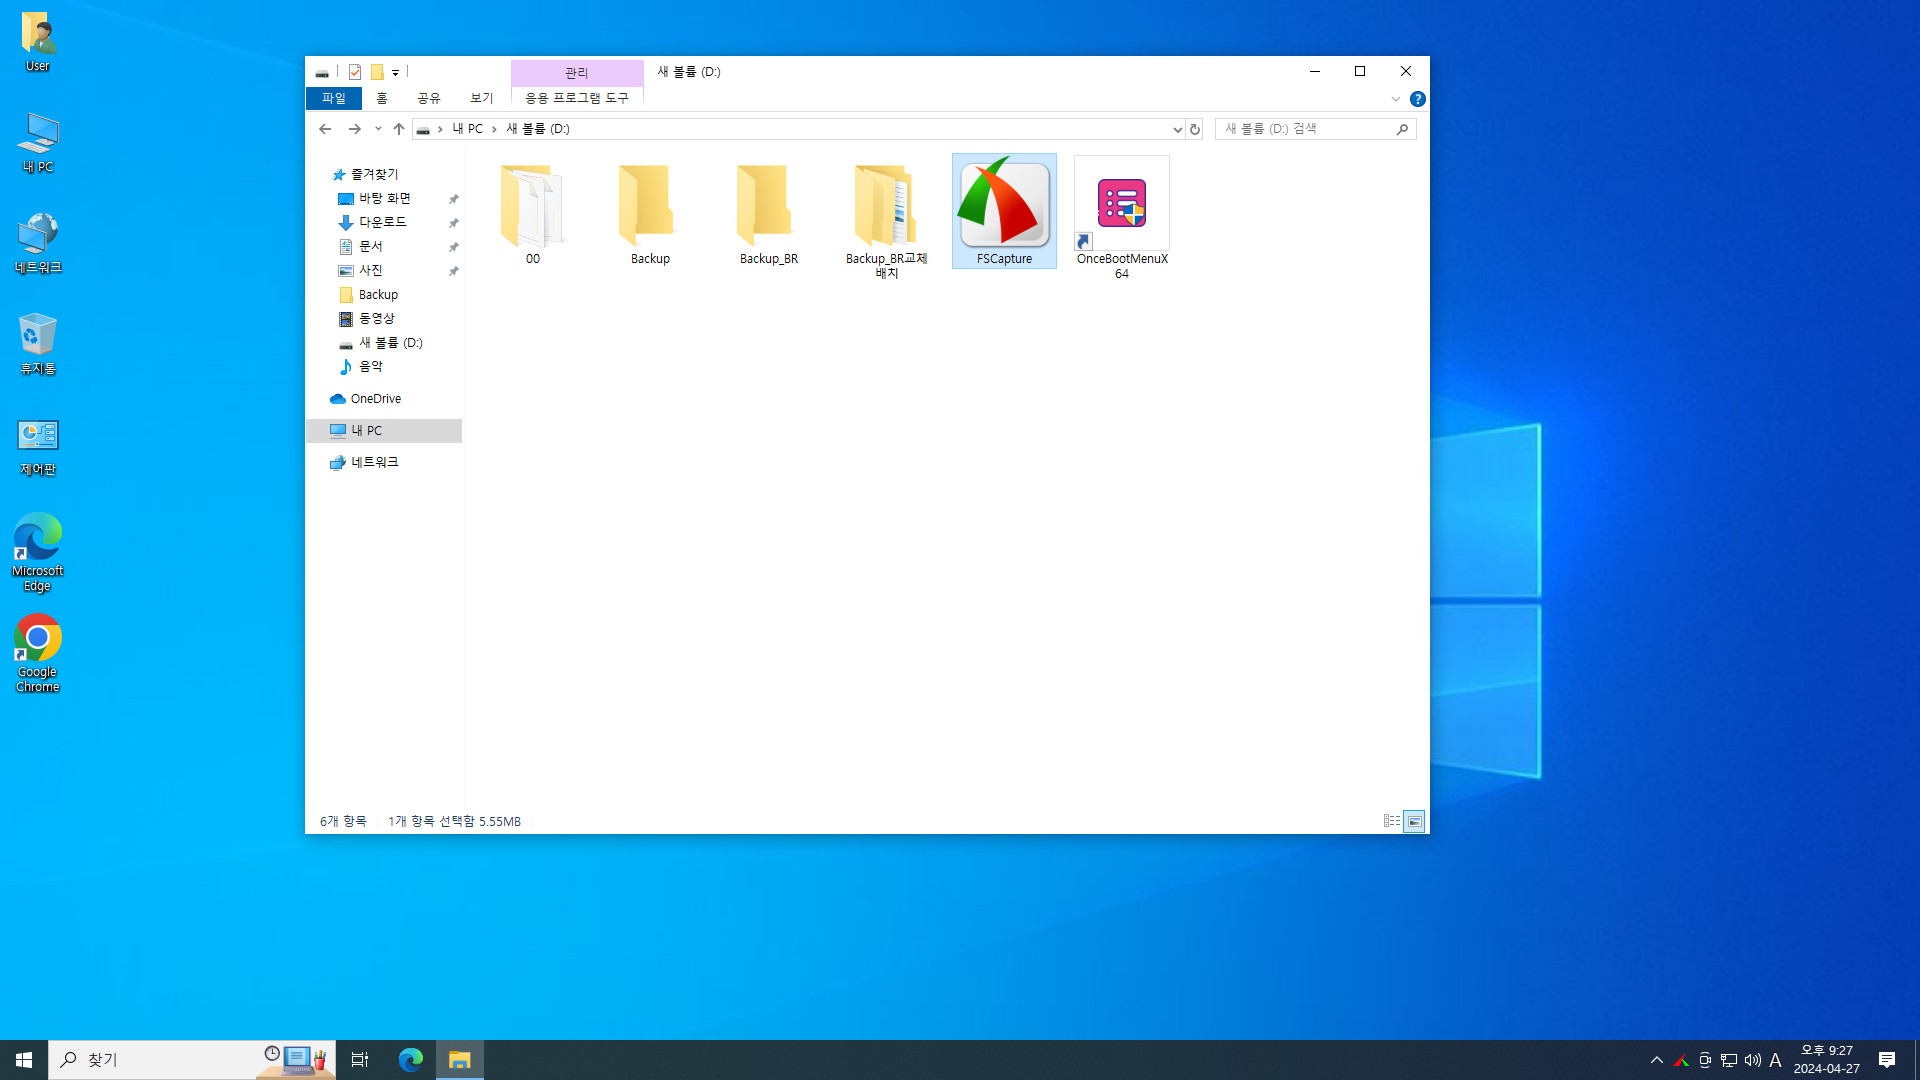1920x1080 pixels.
Task: Open the 보기 ribbon tab
Action: (481, 98)
